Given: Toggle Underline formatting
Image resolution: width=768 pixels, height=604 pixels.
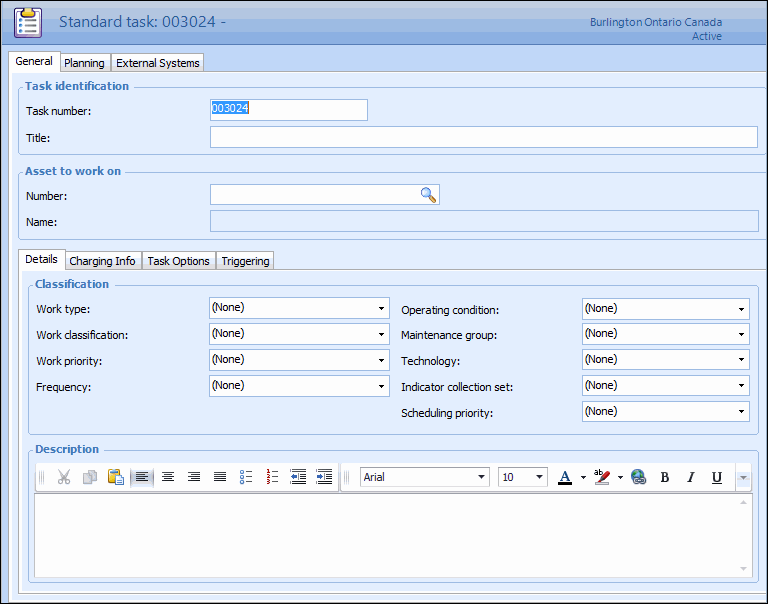Looking at the screenshot, I should pos(716,477).
